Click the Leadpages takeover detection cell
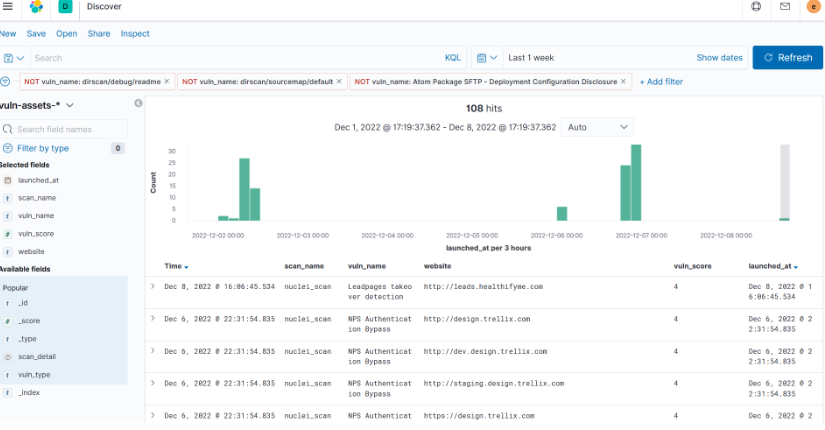 (x=380, y=292)
